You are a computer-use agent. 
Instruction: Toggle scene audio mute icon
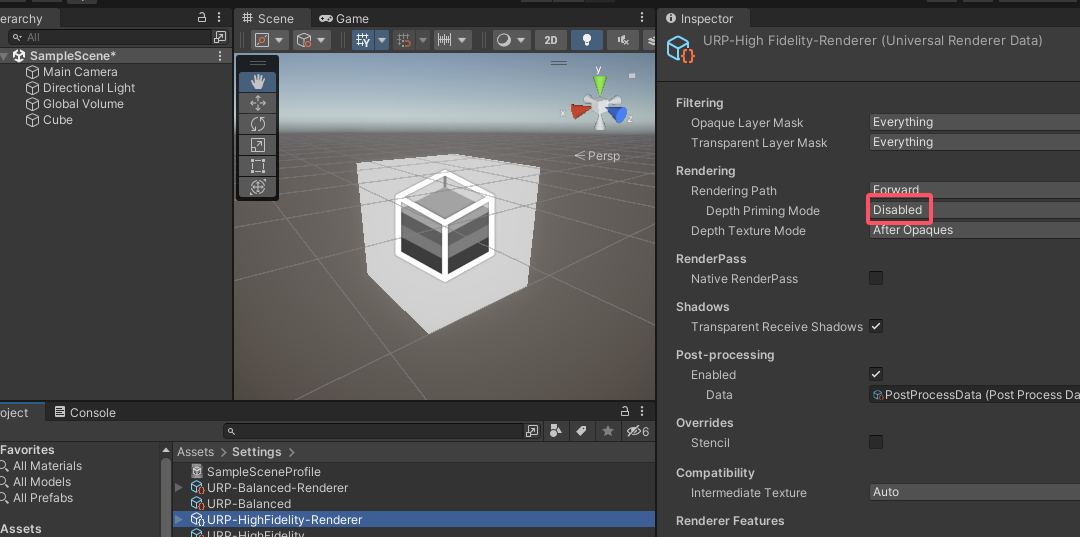coord(623,40)
